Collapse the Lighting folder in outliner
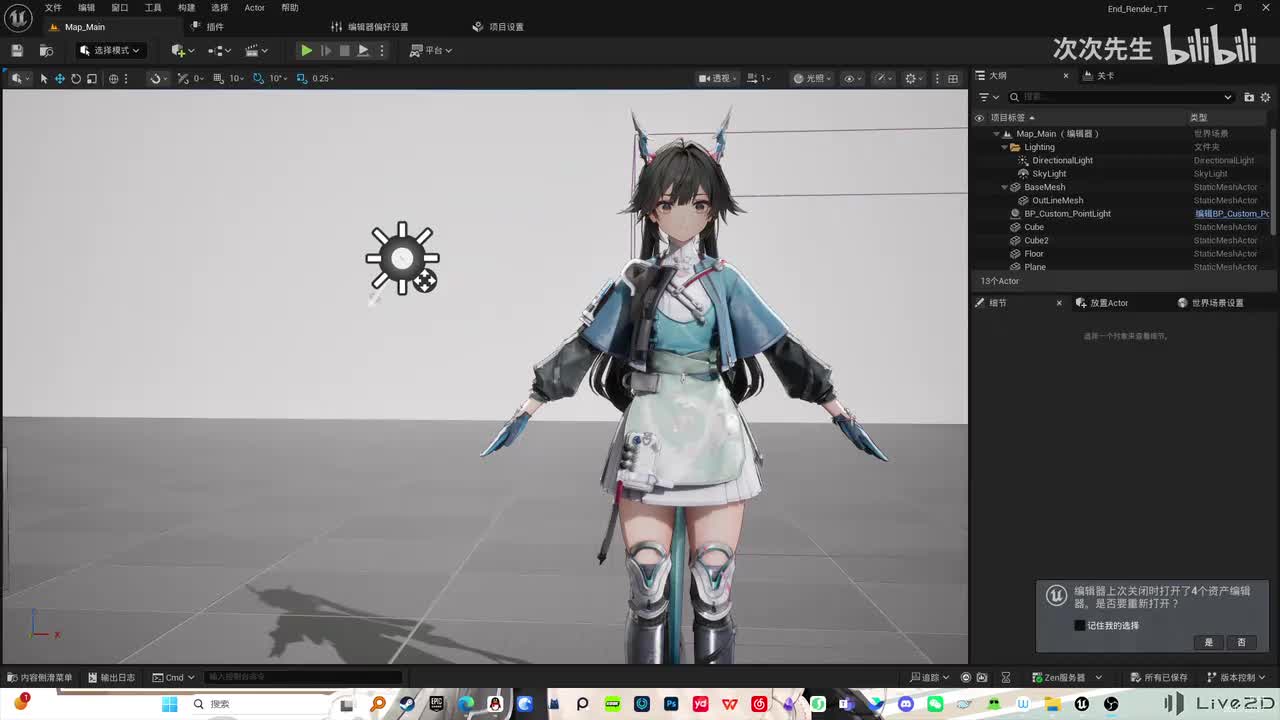Screen dimensions: 1280x720 click(x=1004, y=147)
